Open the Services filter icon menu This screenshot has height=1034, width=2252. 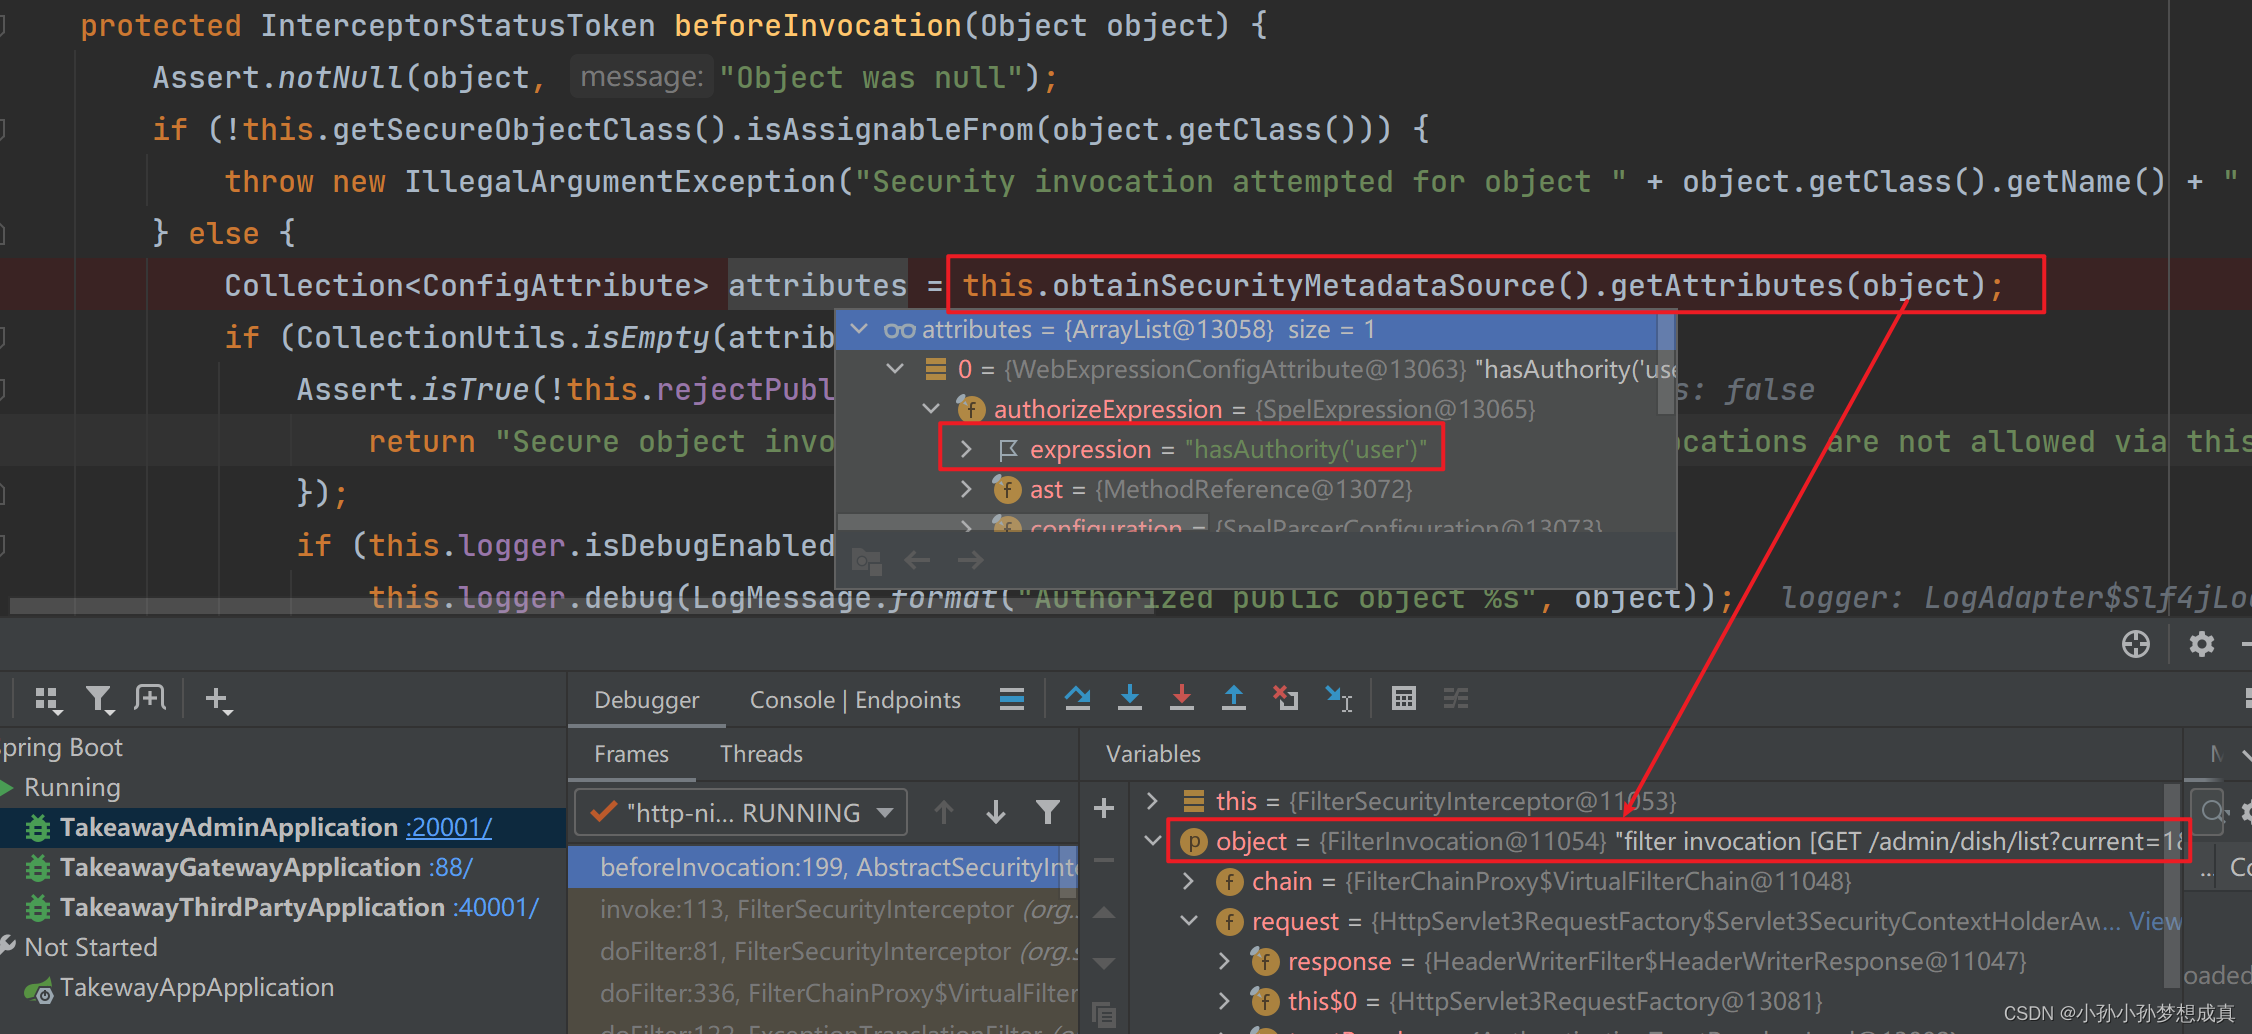click(x=99, y=699)
